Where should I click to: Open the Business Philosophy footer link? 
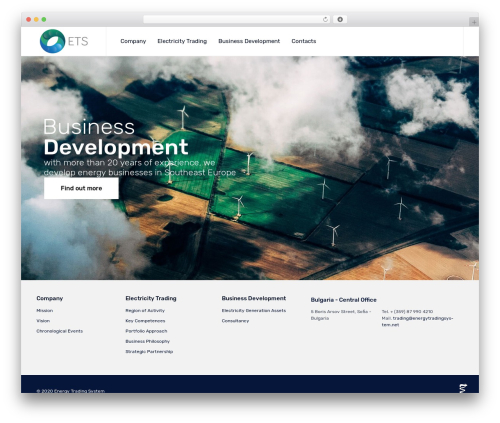click(x=147, y=341)
